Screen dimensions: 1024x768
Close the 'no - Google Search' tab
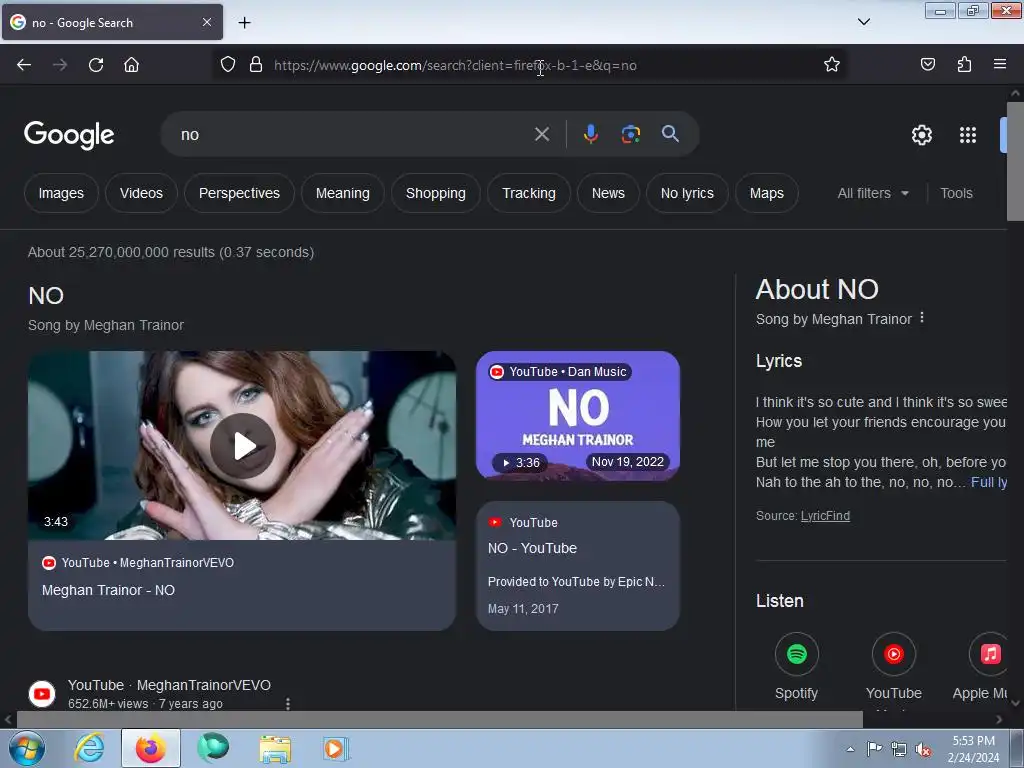pyautogui.click(x=207, y=22)
